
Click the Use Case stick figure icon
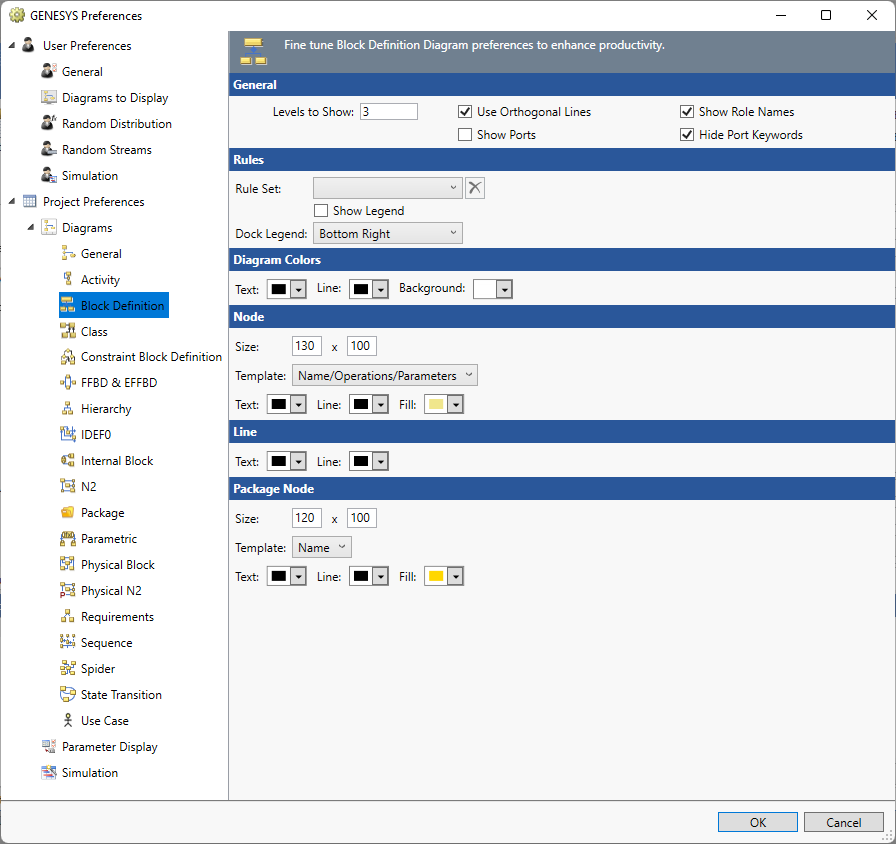click(68, 721)
